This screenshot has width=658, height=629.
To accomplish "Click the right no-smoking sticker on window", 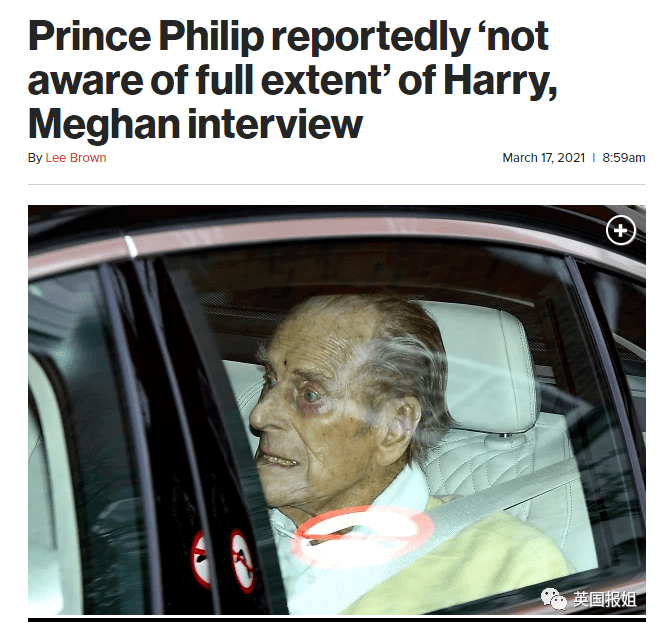I will pos(243,561).
